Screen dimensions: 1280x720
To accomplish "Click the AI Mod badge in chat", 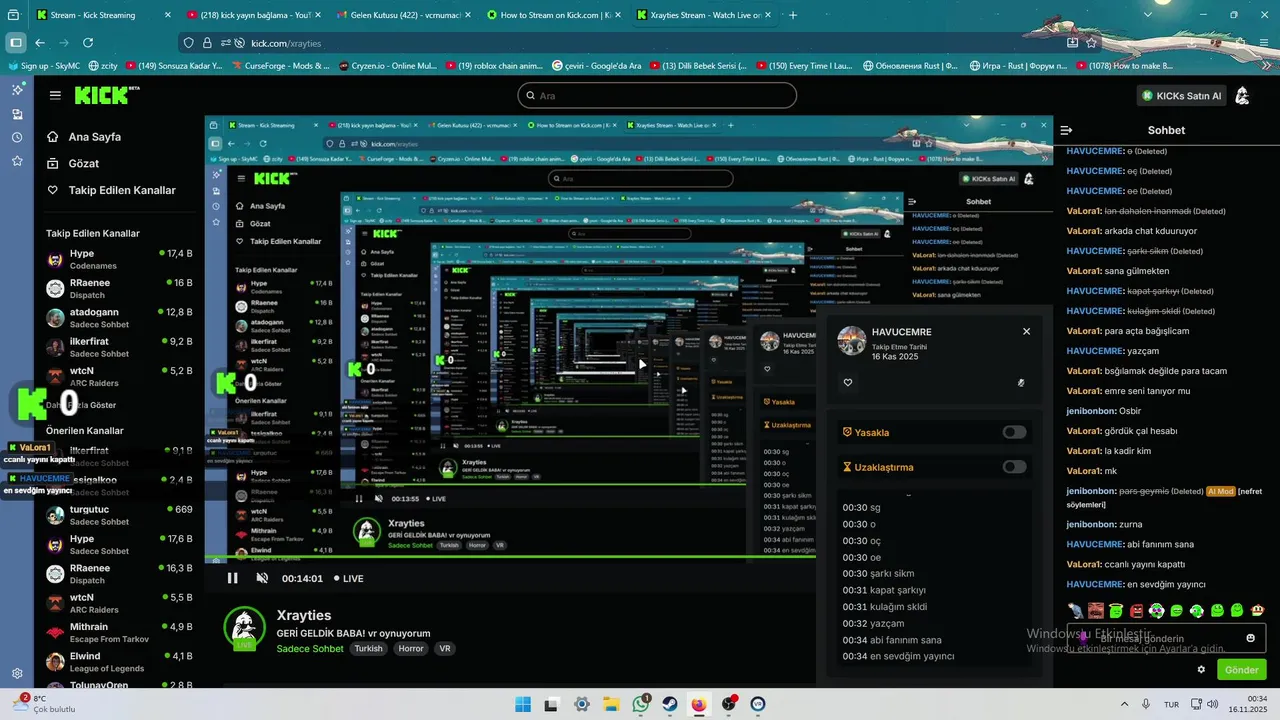I will pos(1221,491).
